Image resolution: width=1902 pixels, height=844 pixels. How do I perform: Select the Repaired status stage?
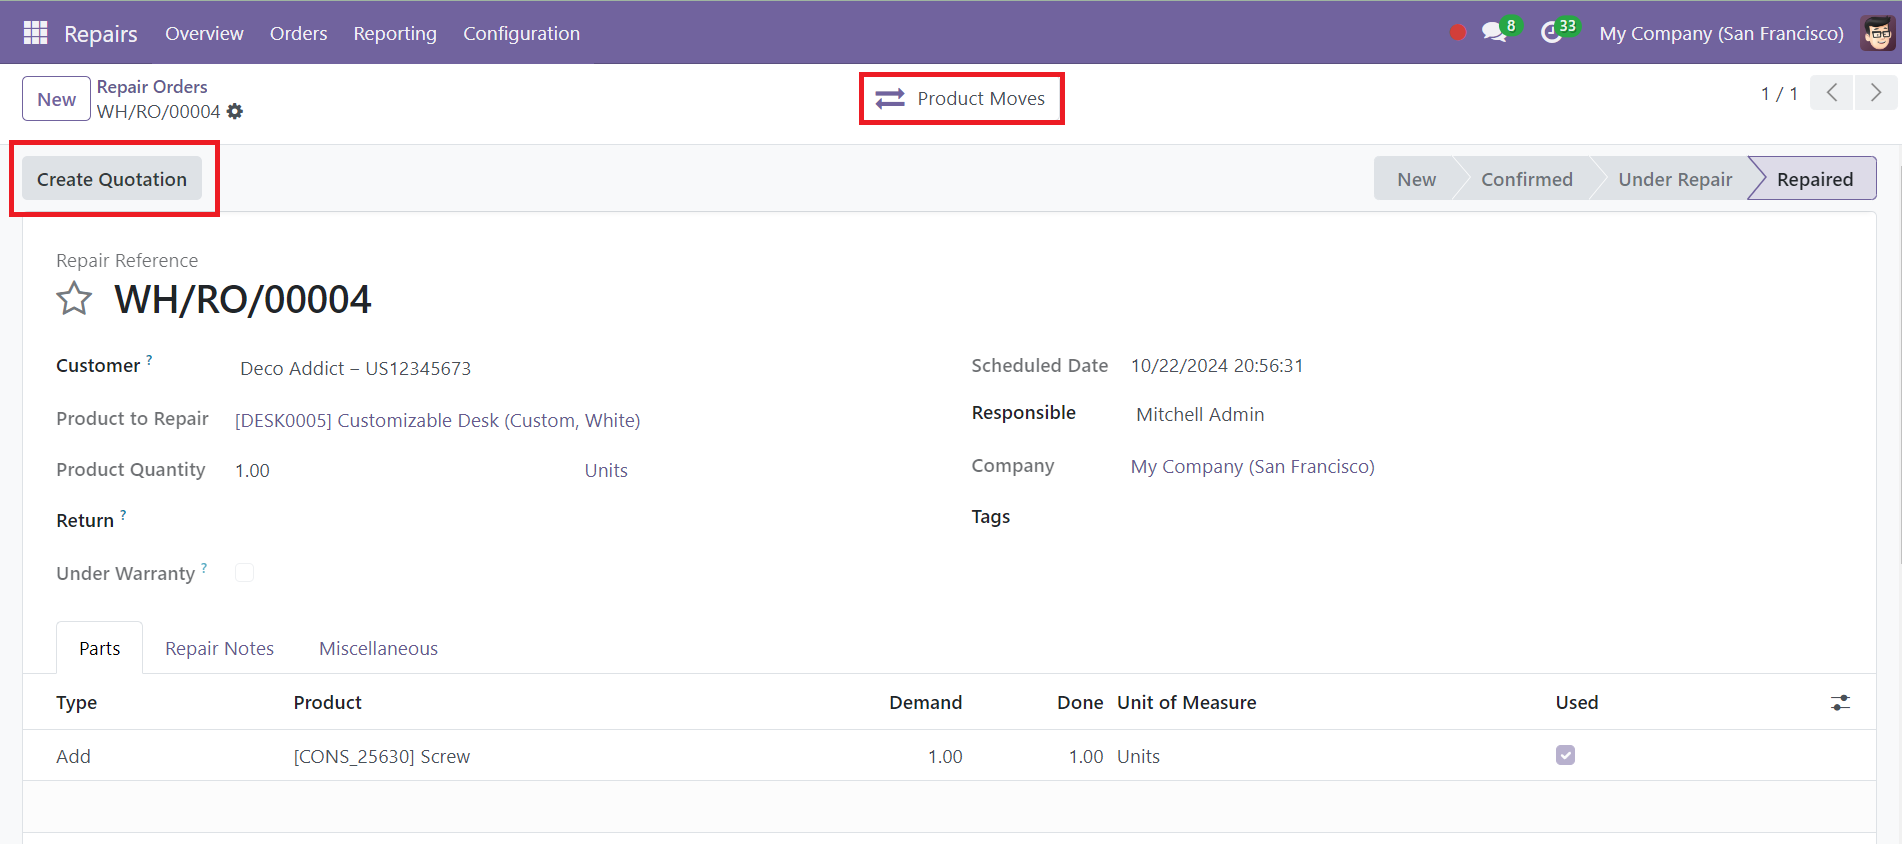point(1814,179)
